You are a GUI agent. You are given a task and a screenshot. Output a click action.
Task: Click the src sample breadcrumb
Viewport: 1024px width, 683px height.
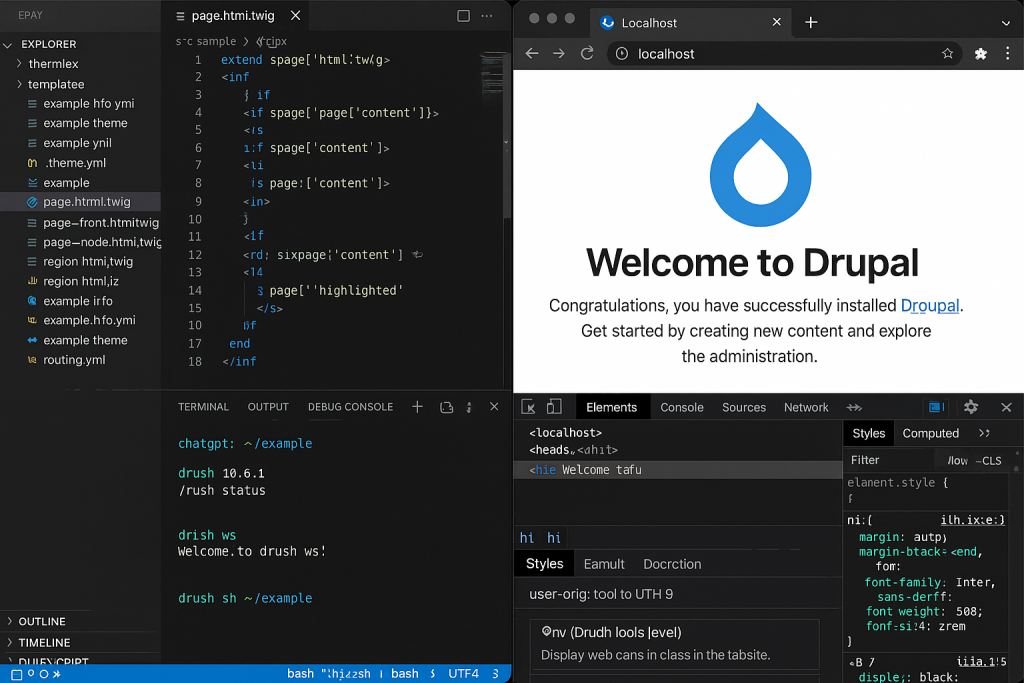(206, 41)
